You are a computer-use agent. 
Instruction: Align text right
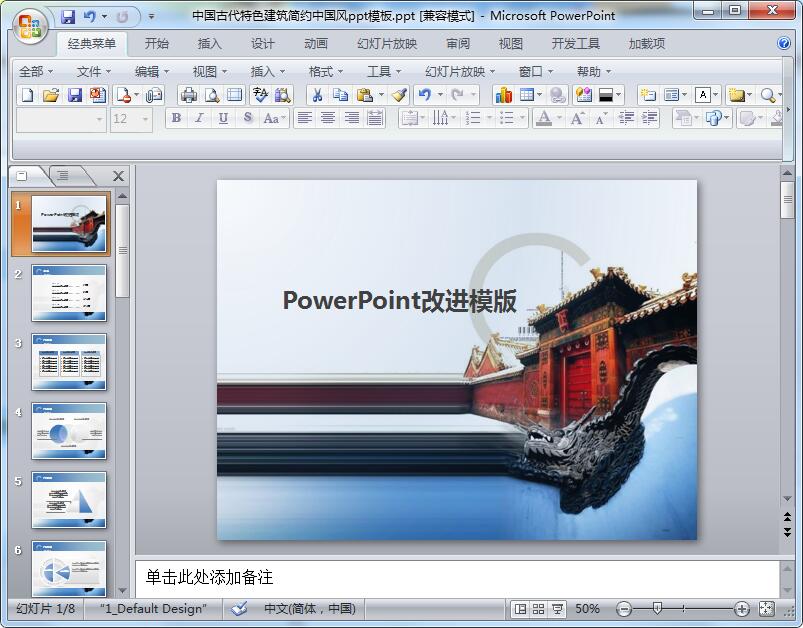(x=351, y=119)
